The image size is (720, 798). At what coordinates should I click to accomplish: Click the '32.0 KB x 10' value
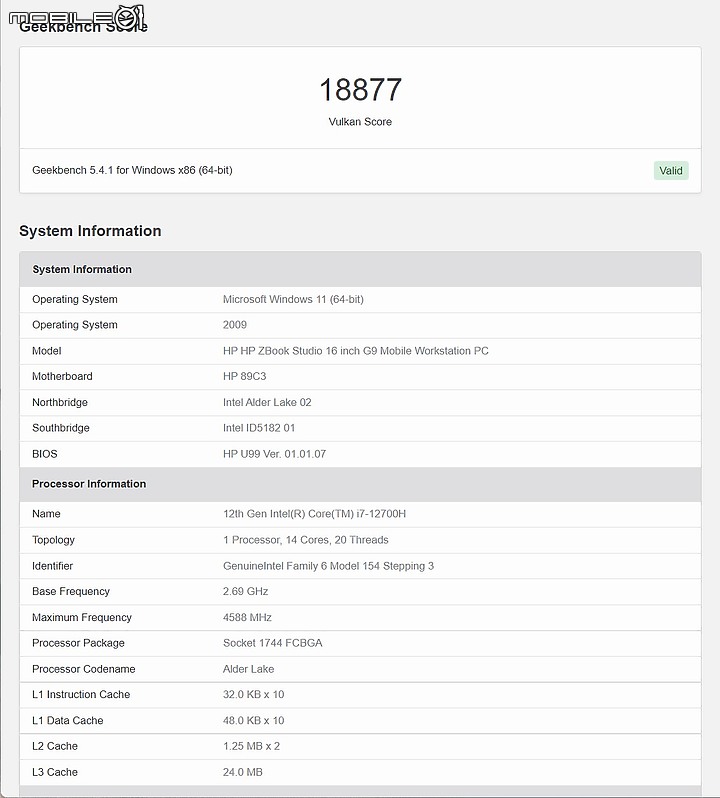tap(253, 695)
